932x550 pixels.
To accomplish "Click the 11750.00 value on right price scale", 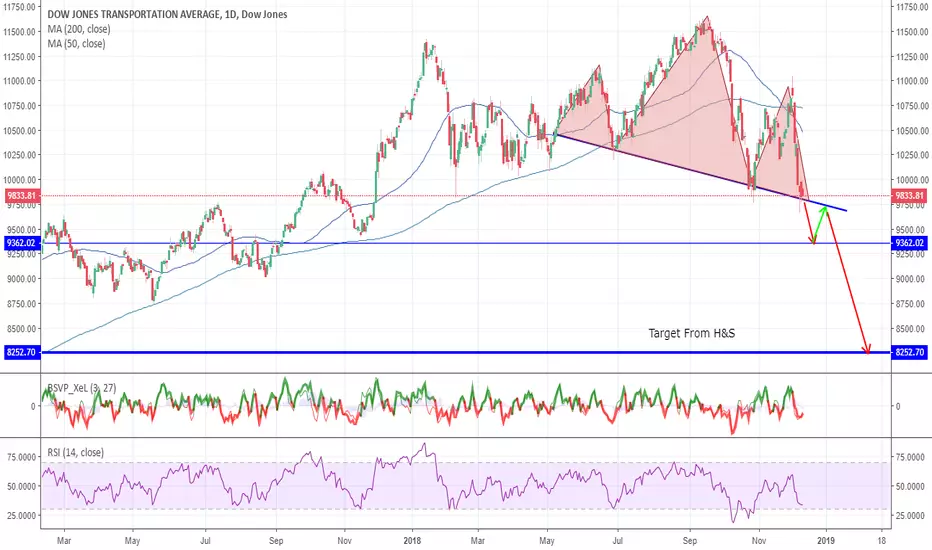I will 912,7.
